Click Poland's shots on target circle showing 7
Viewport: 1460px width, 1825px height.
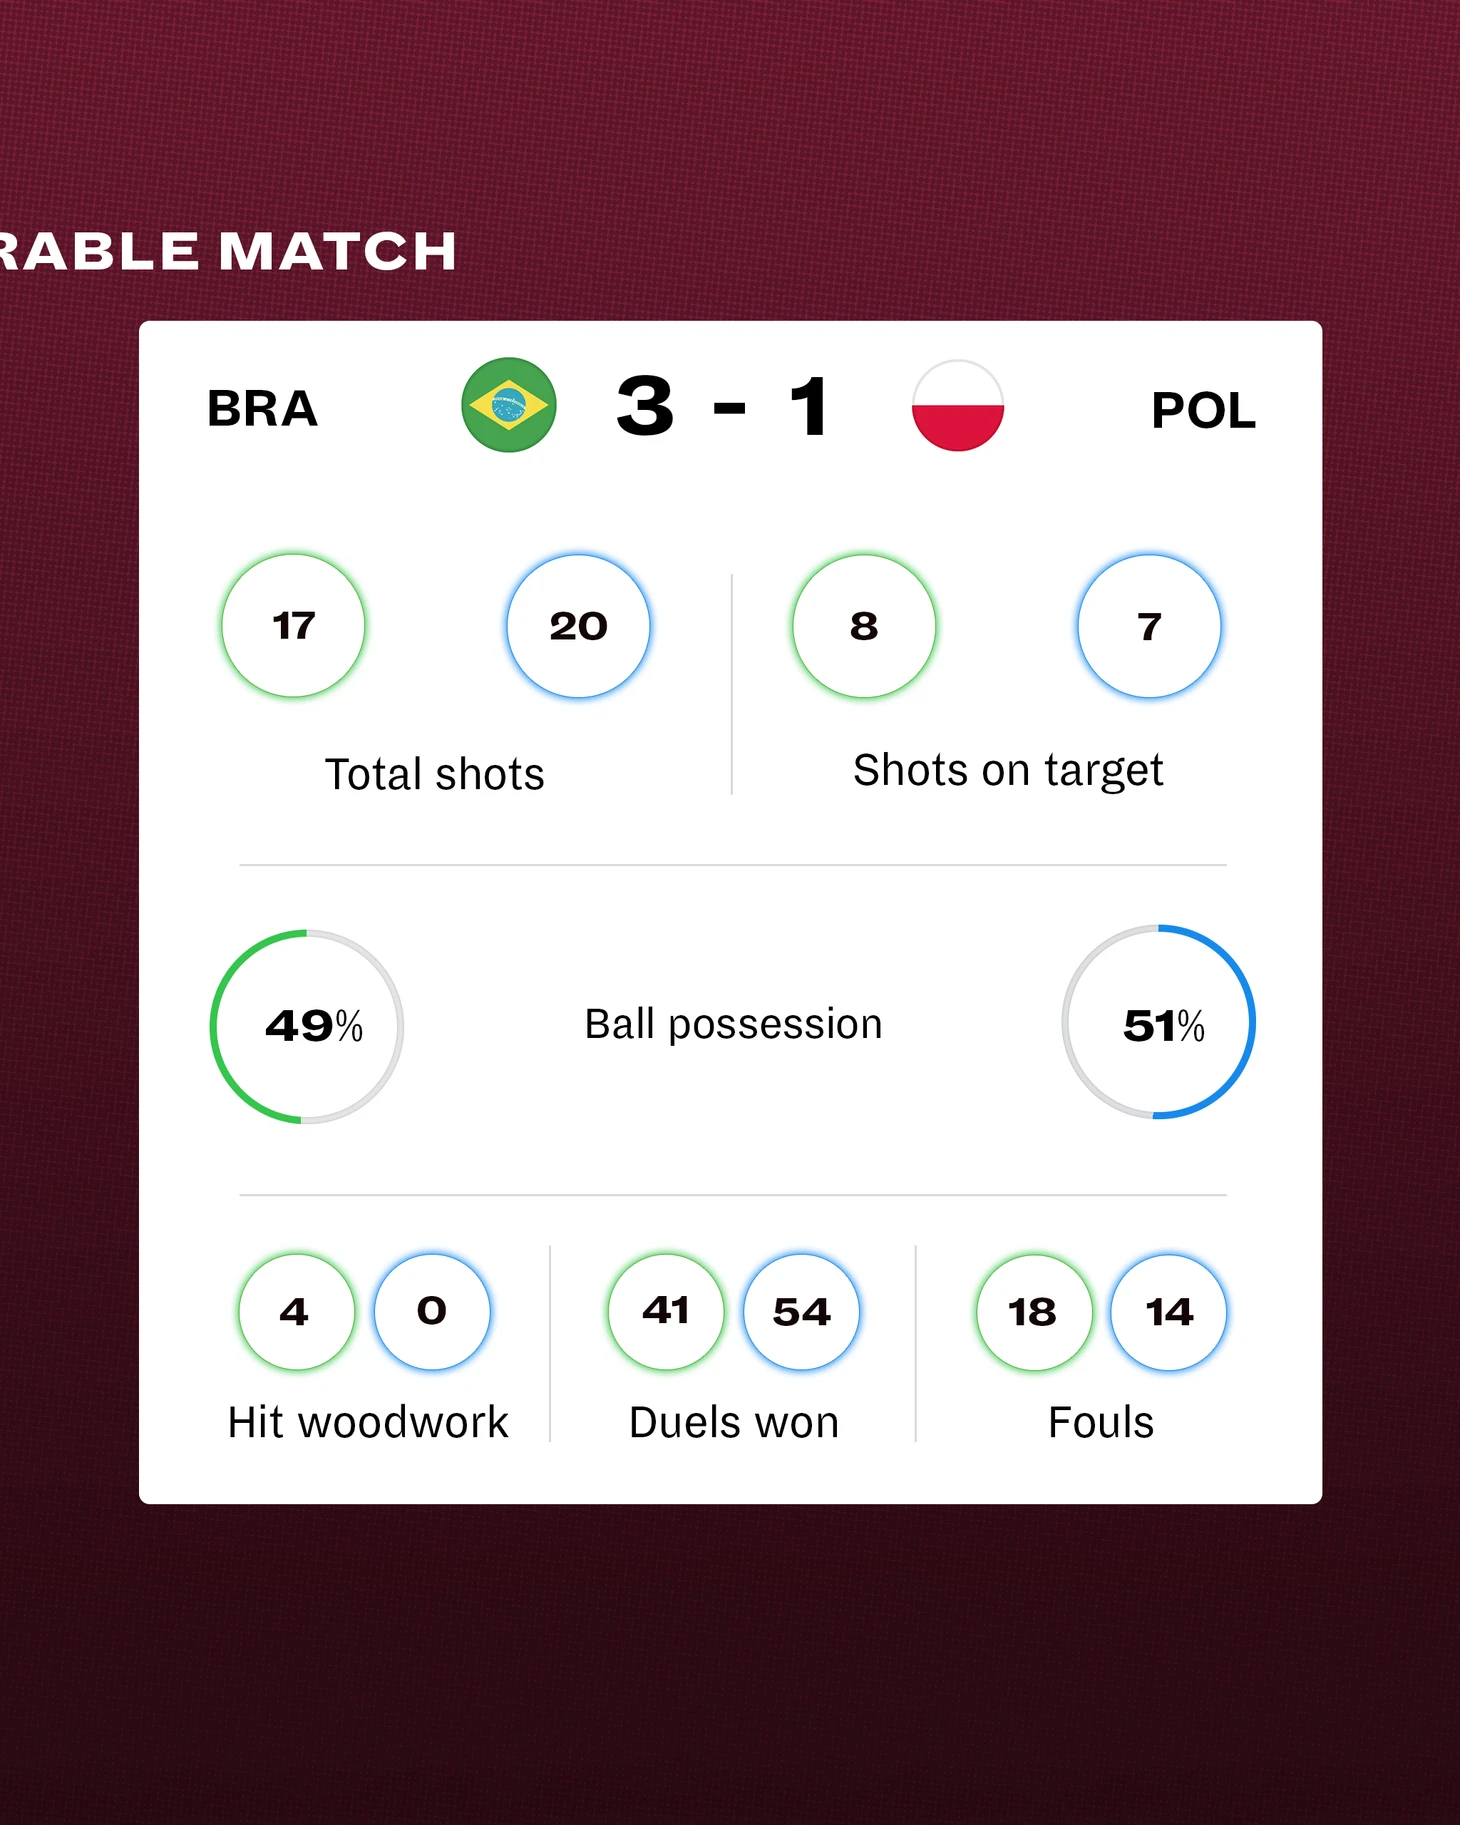1149,626
